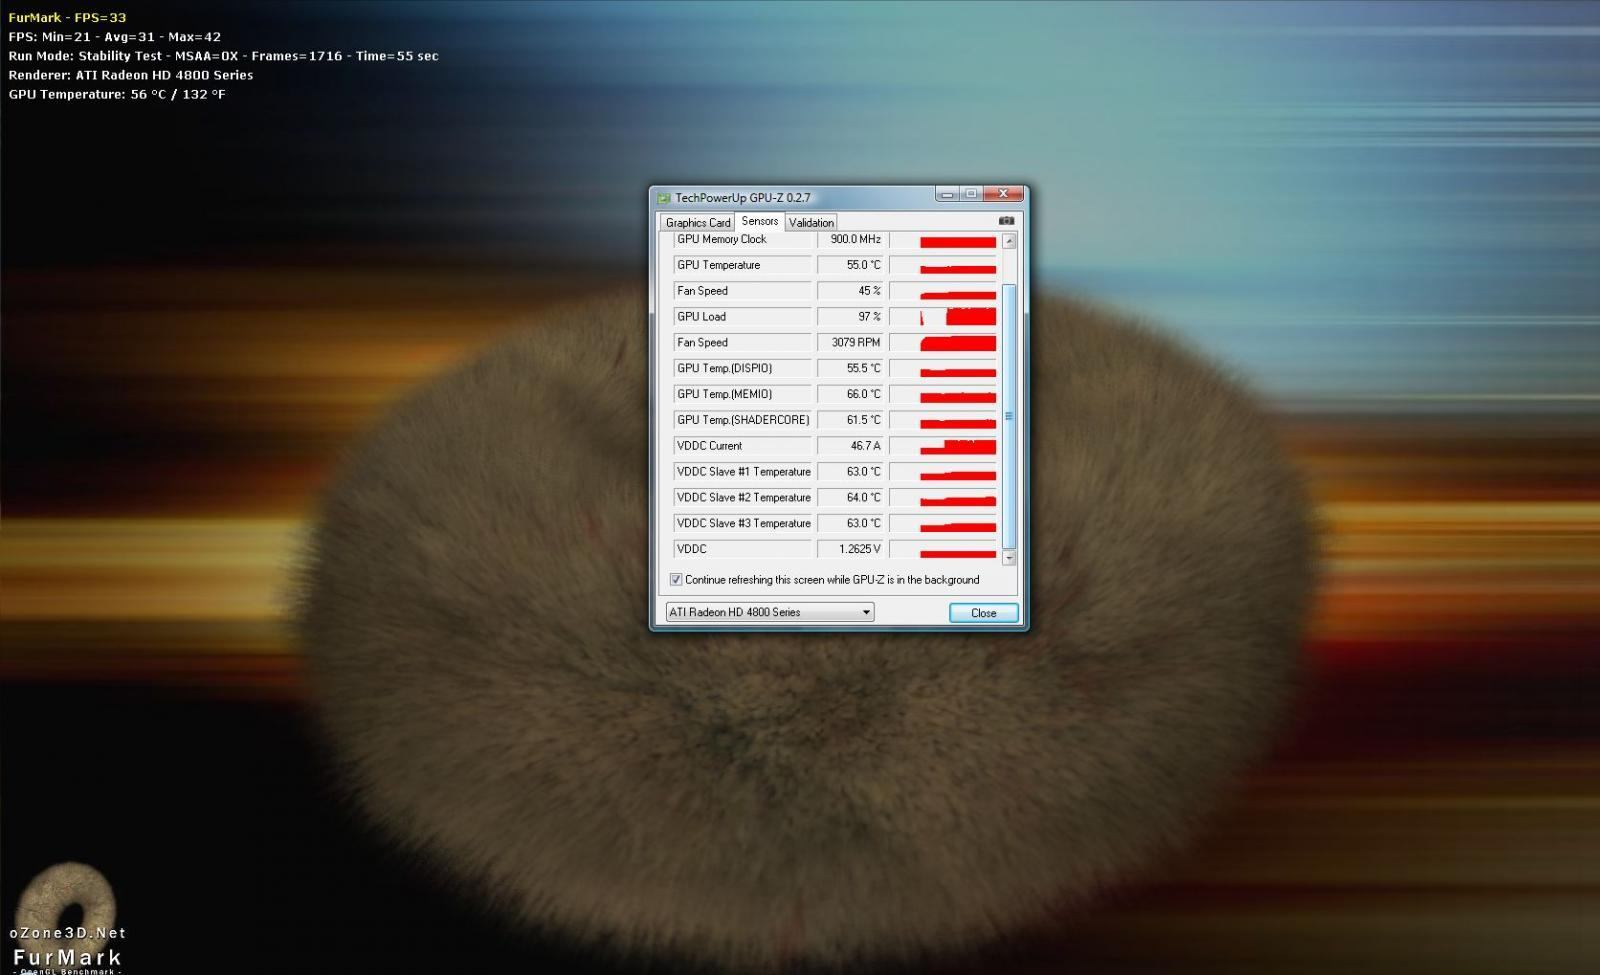The width and height of the screenshot is (1600, 975).
Task: Click the sensor list scroll down arrow
Action: pos(1009,557)
